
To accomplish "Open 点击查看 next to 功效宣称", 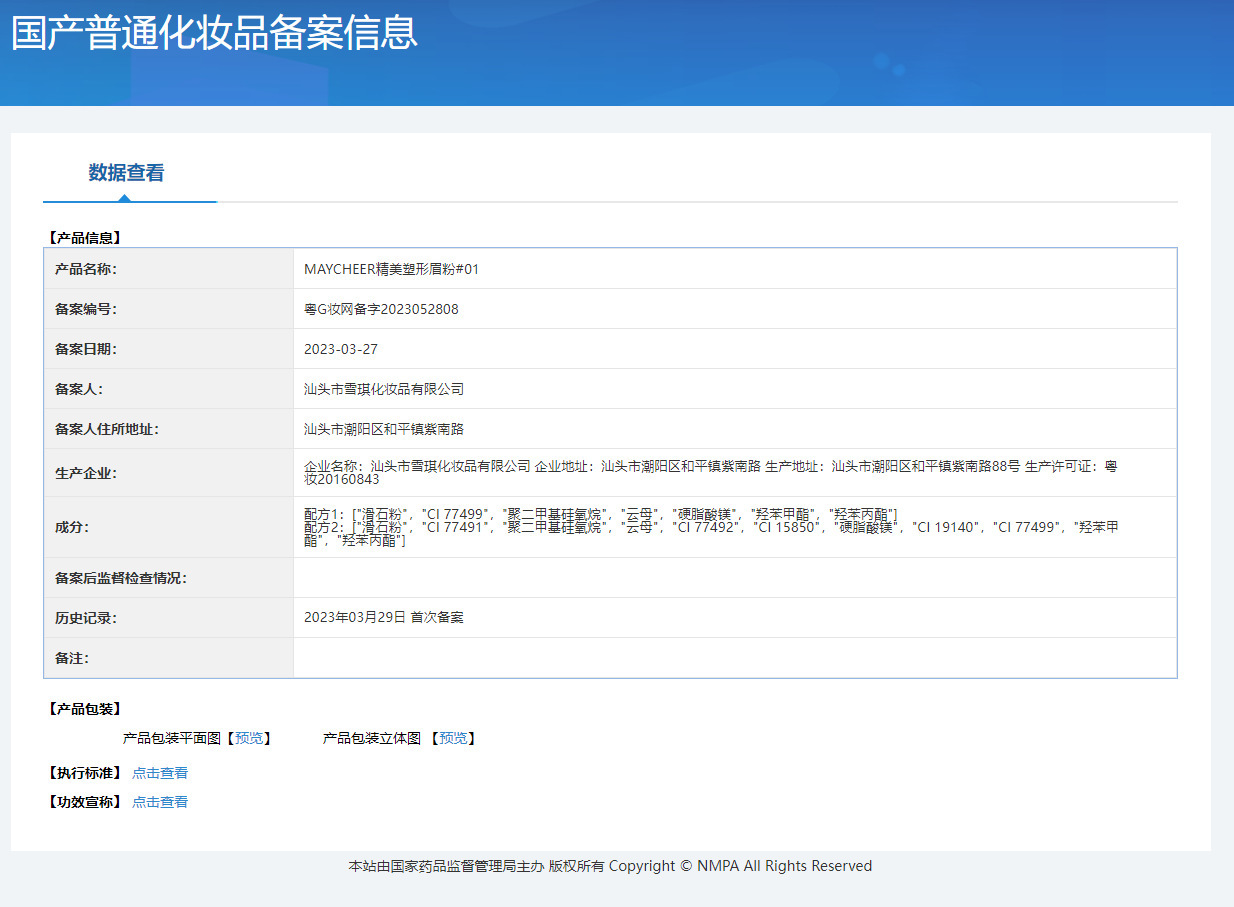I will pyautogui.click(x=160, y=802).
